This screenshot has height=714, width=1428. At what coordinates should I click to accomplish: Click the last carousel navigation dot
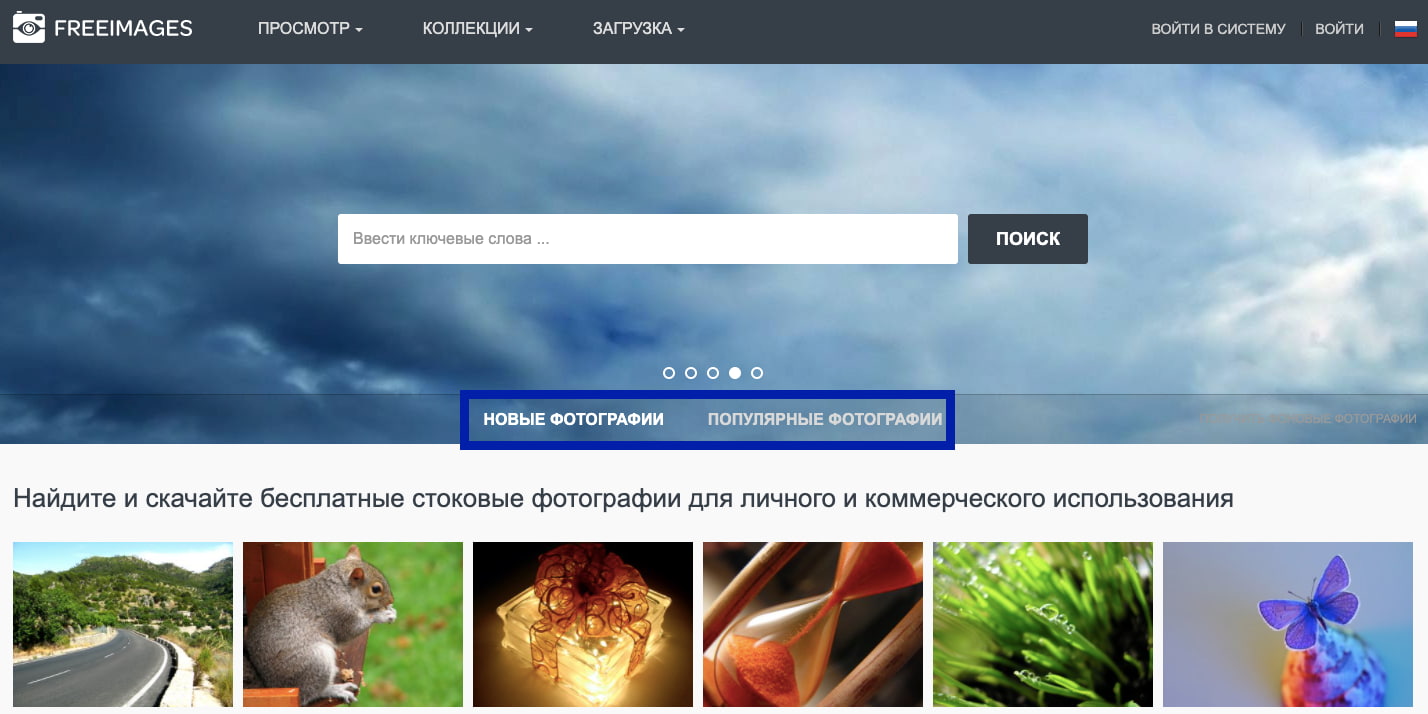757,372
